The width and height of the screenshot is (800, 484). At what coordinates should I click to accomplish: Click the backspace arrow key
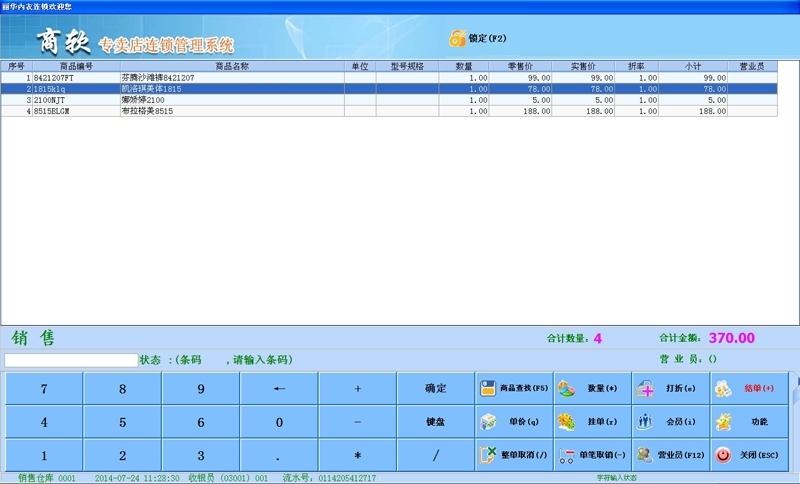point(279,389)
